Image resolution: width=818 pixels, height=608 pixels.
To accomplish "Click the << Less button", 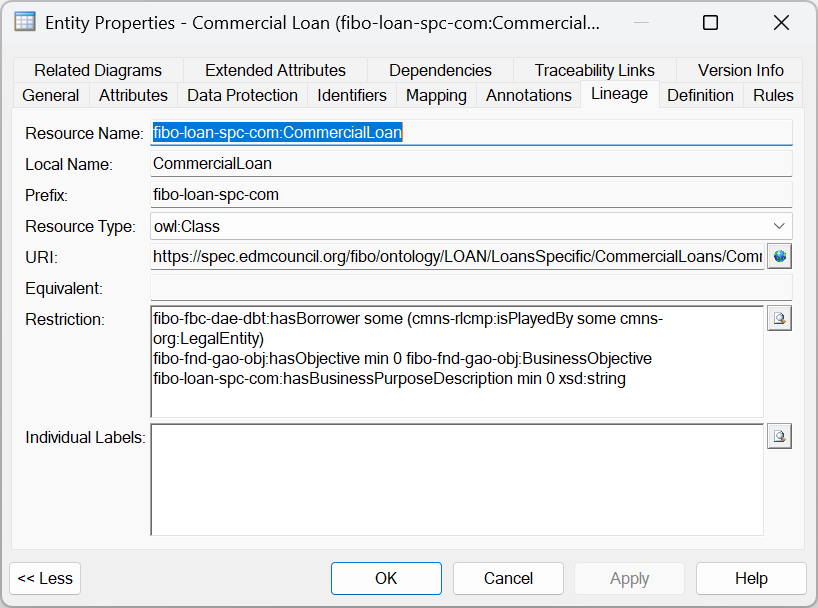I will (x=45, y=578).
